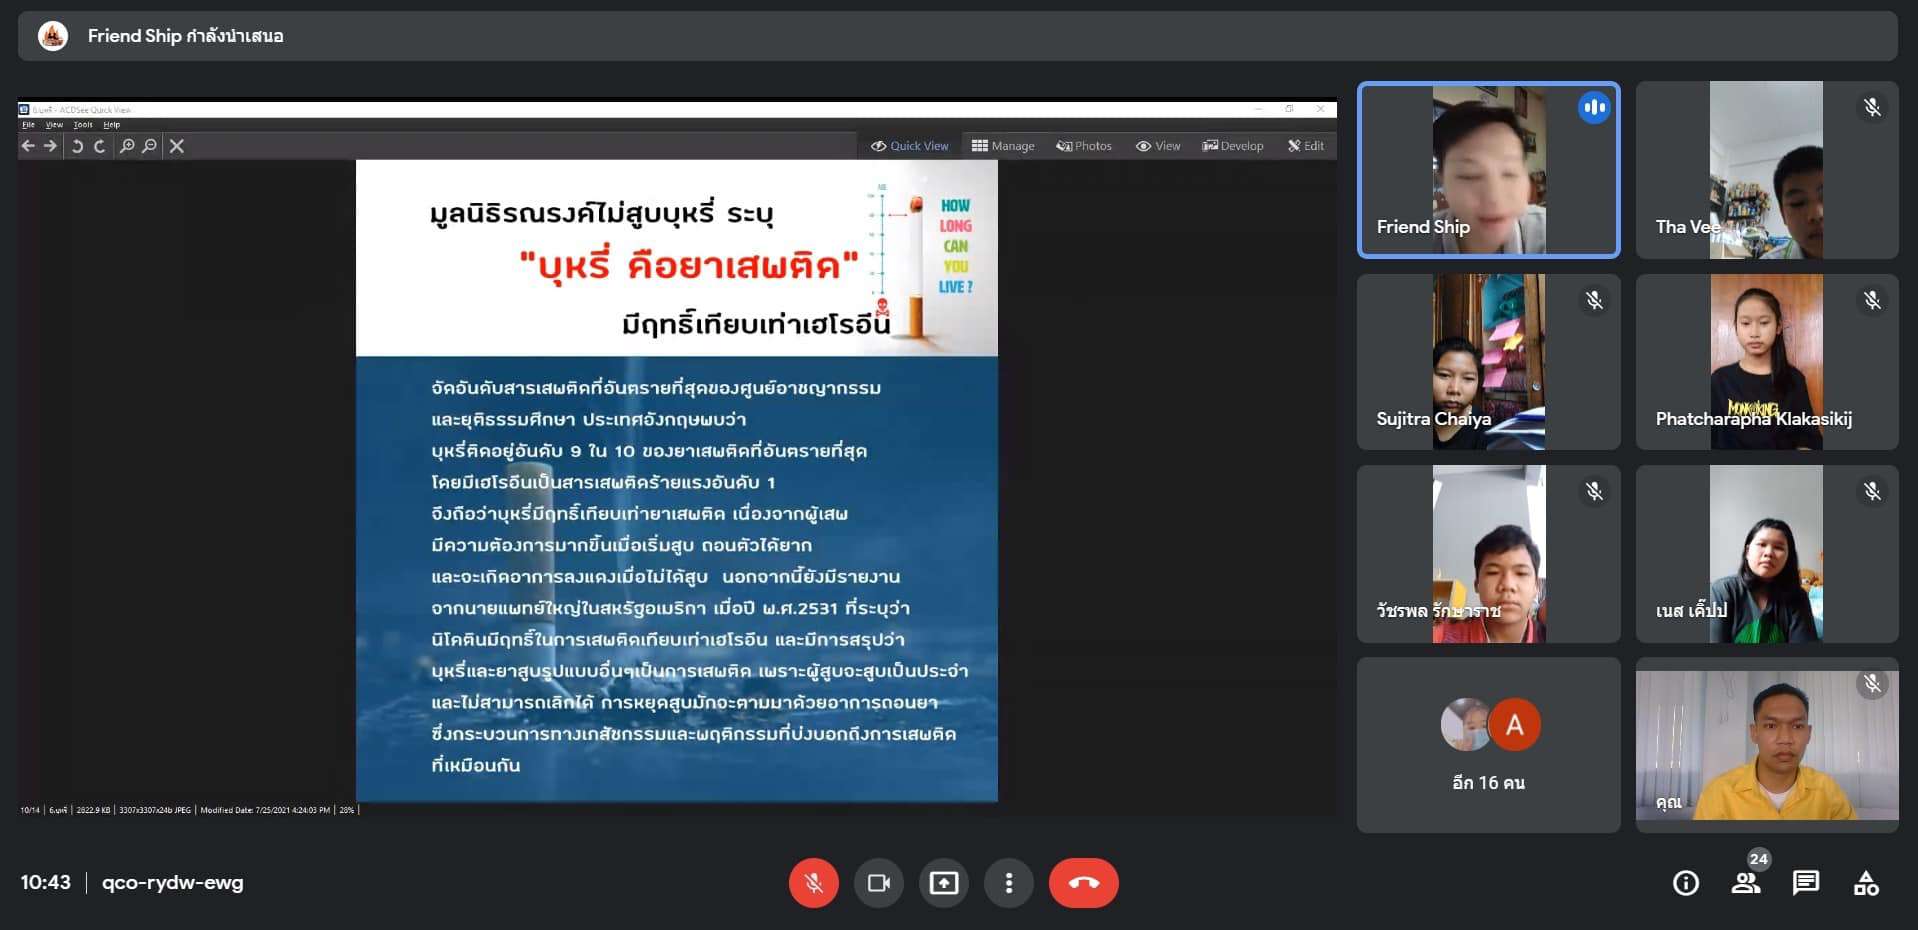1918x930 pixels.
Task: Expand the 16 more people tile
Action: (x=1488, y=745)
